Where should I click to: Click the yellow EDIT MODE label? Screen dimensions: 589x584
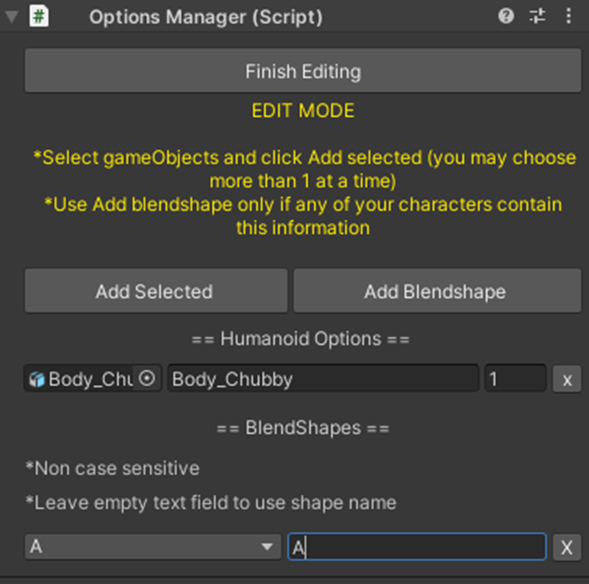click(x=303, y=110)
